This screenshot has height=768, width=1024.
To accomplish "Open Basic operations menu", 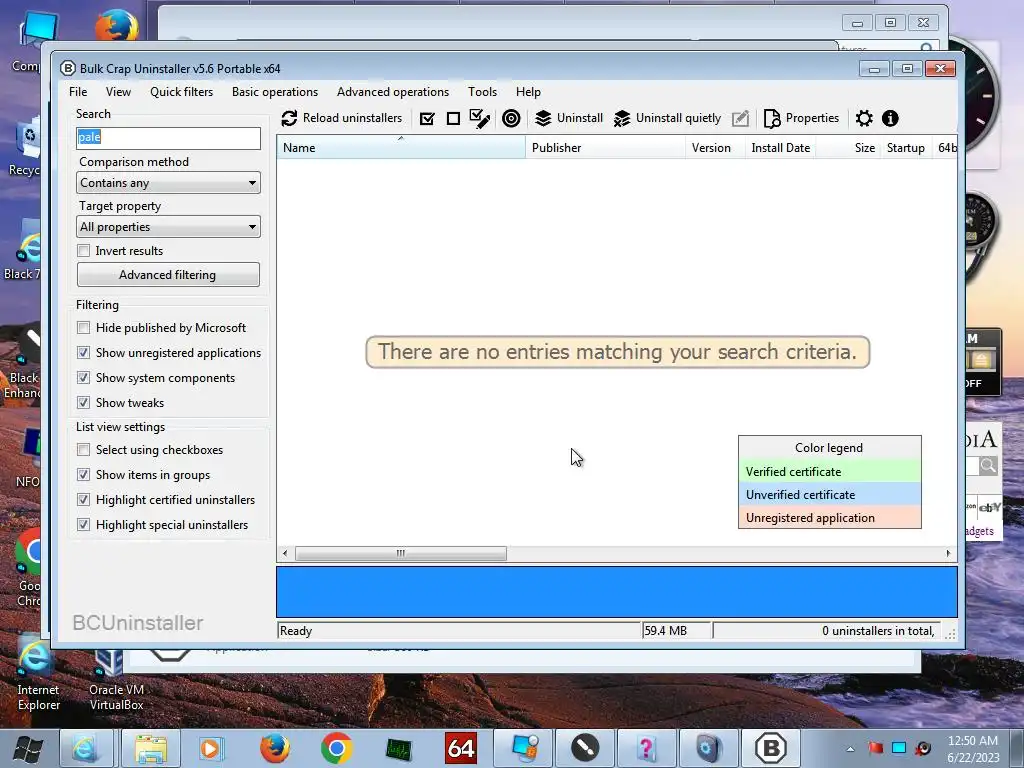I will (275, 92).
